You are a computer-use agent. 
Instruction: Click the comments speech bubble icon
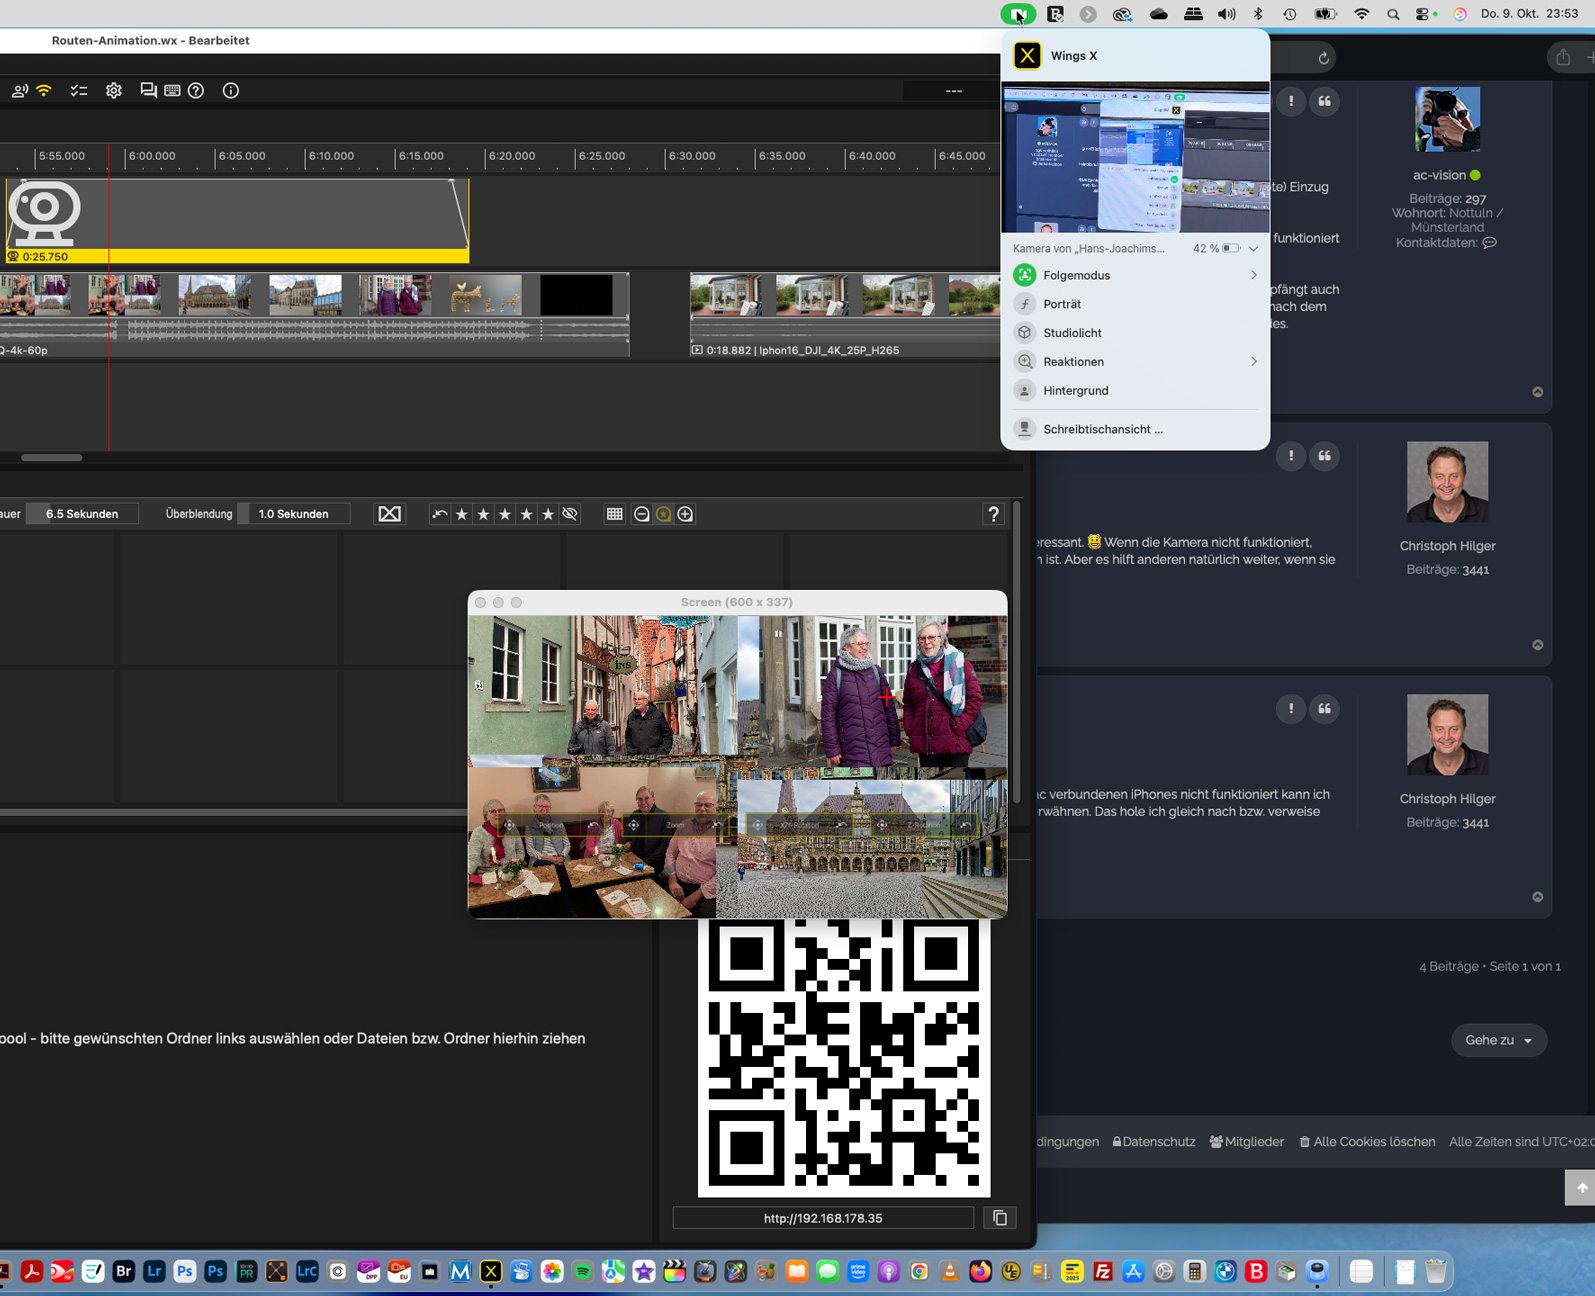click(148, 90)
